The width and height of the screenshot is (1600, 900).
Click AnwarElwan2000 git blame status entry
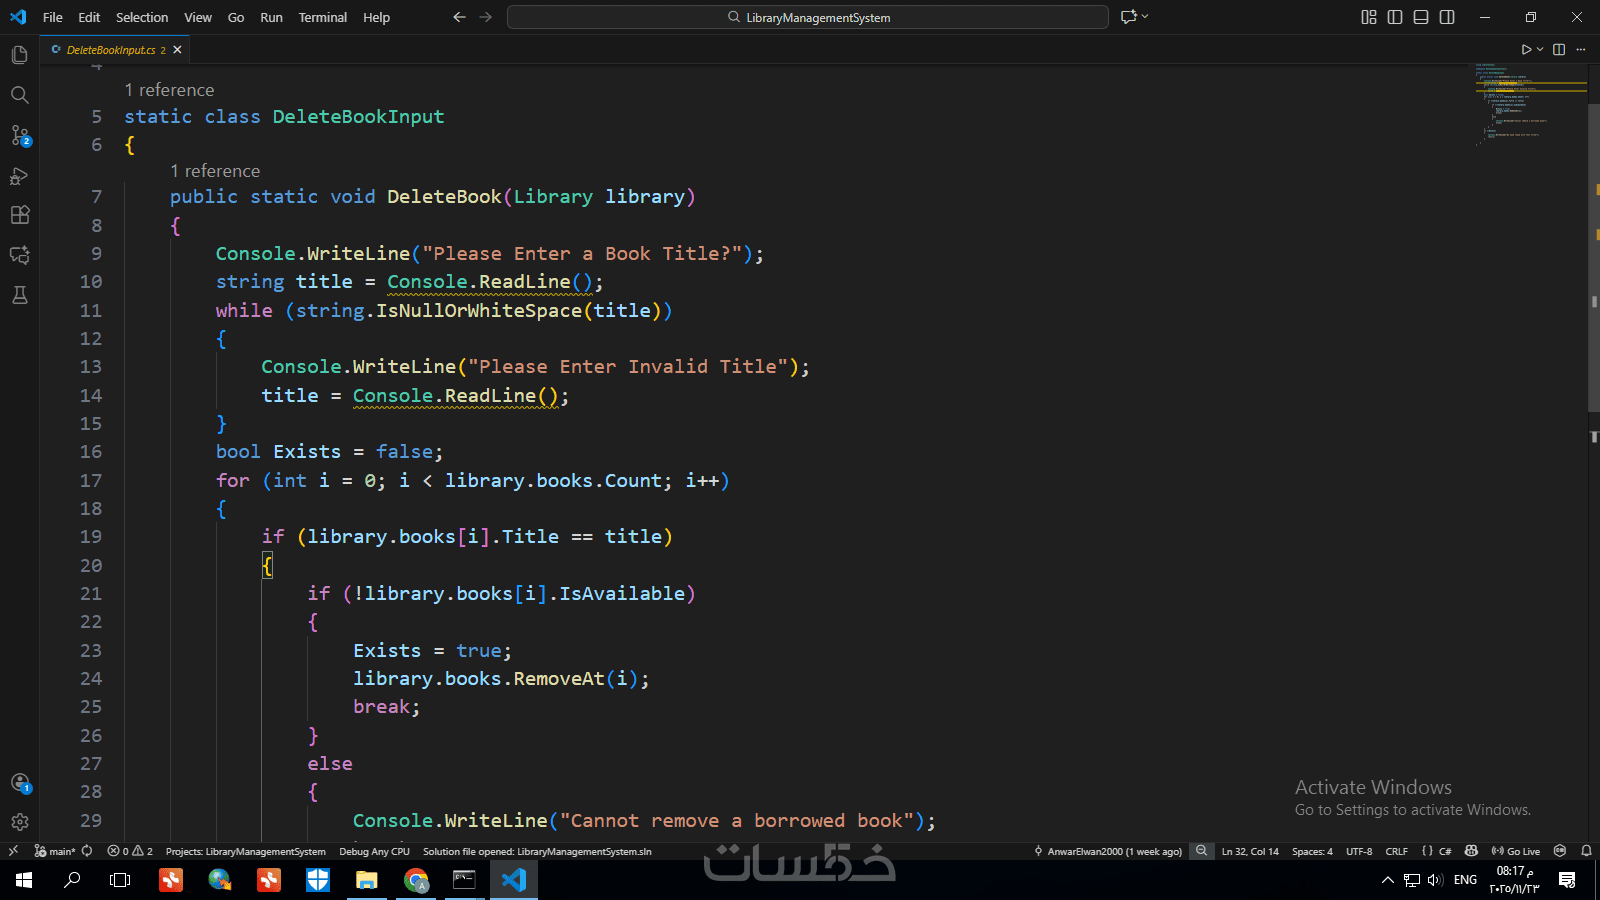point(1108,851)
